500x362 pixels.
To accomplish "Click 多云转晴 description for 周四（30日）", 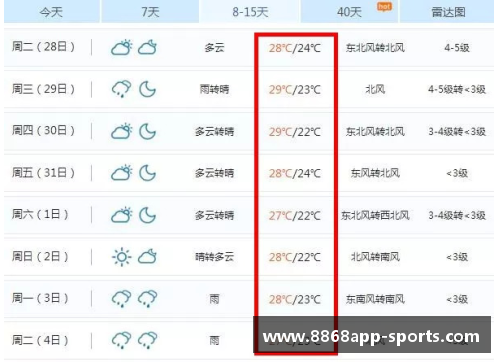I will click(x=214, y=131).
